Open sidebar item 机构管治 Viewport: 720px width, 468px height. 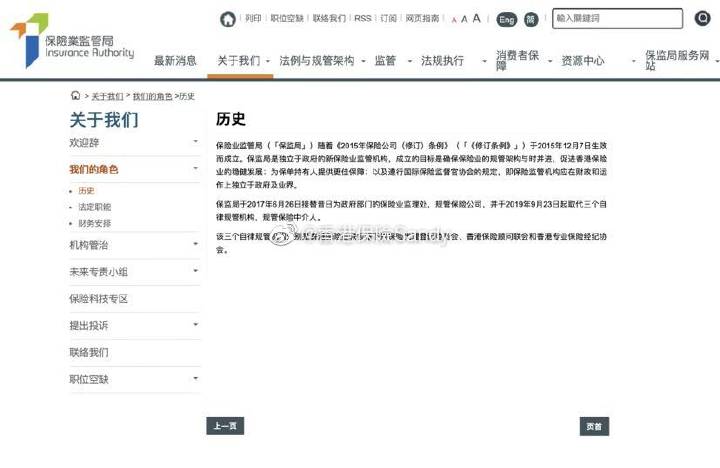(x=89, y=245)
